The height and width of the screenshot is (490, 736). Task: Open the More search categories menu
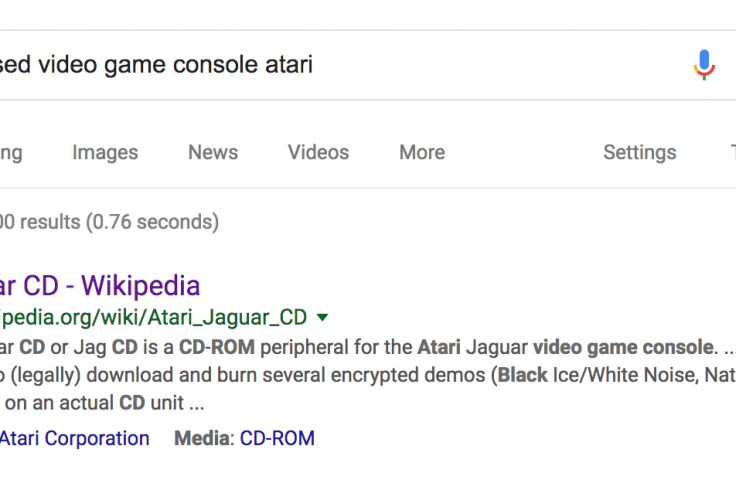[x=422, y=152]
